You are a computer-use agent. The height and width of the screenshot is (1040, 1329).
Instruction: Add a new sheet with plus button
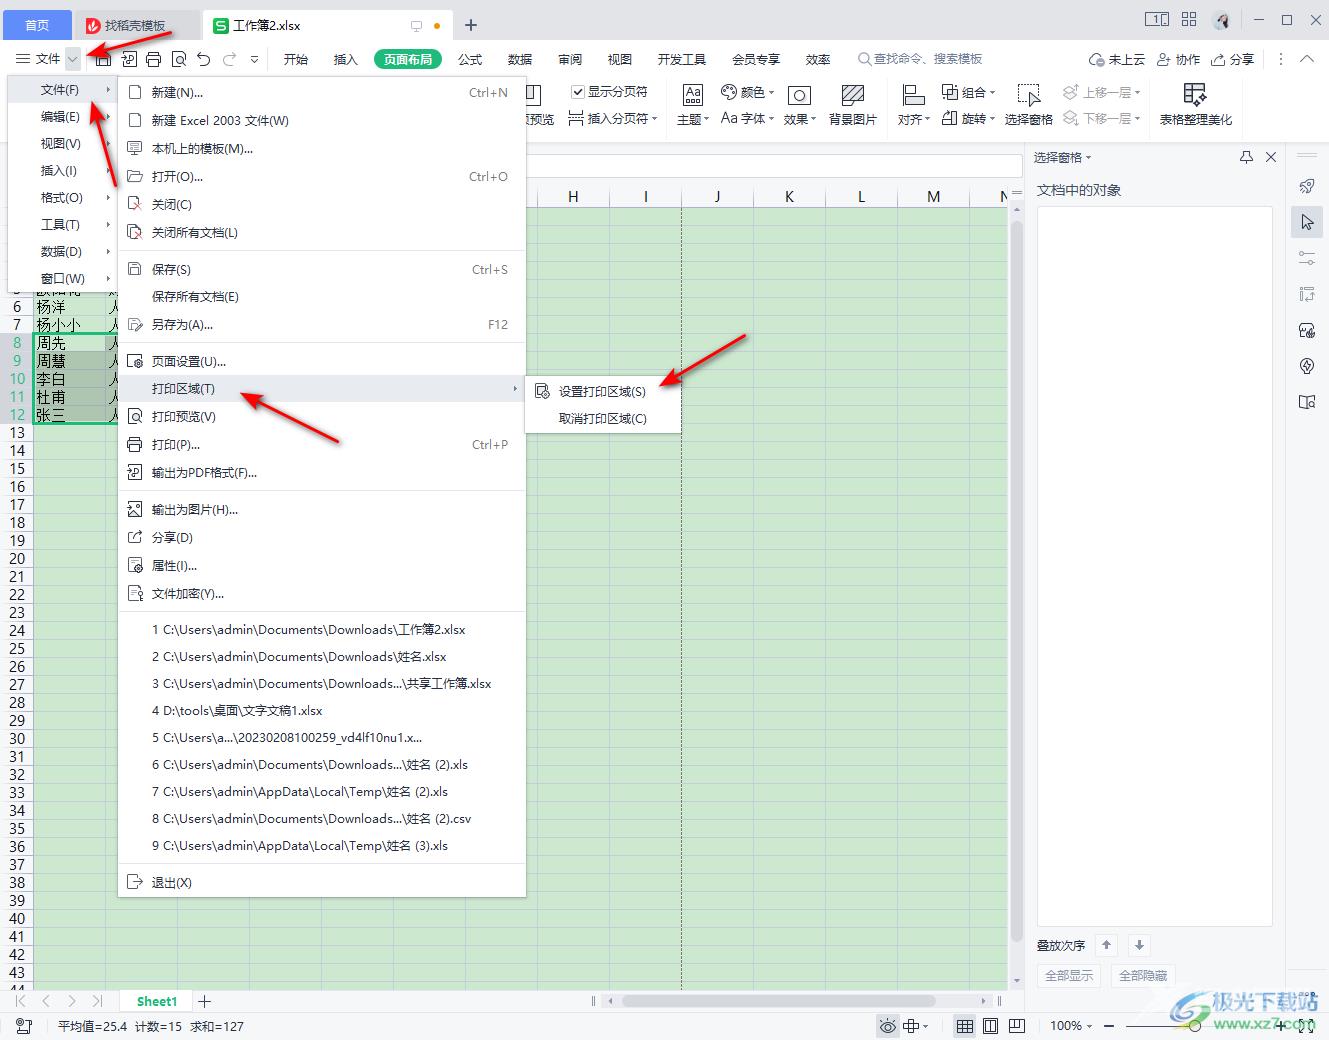(x=205, y=1001)
